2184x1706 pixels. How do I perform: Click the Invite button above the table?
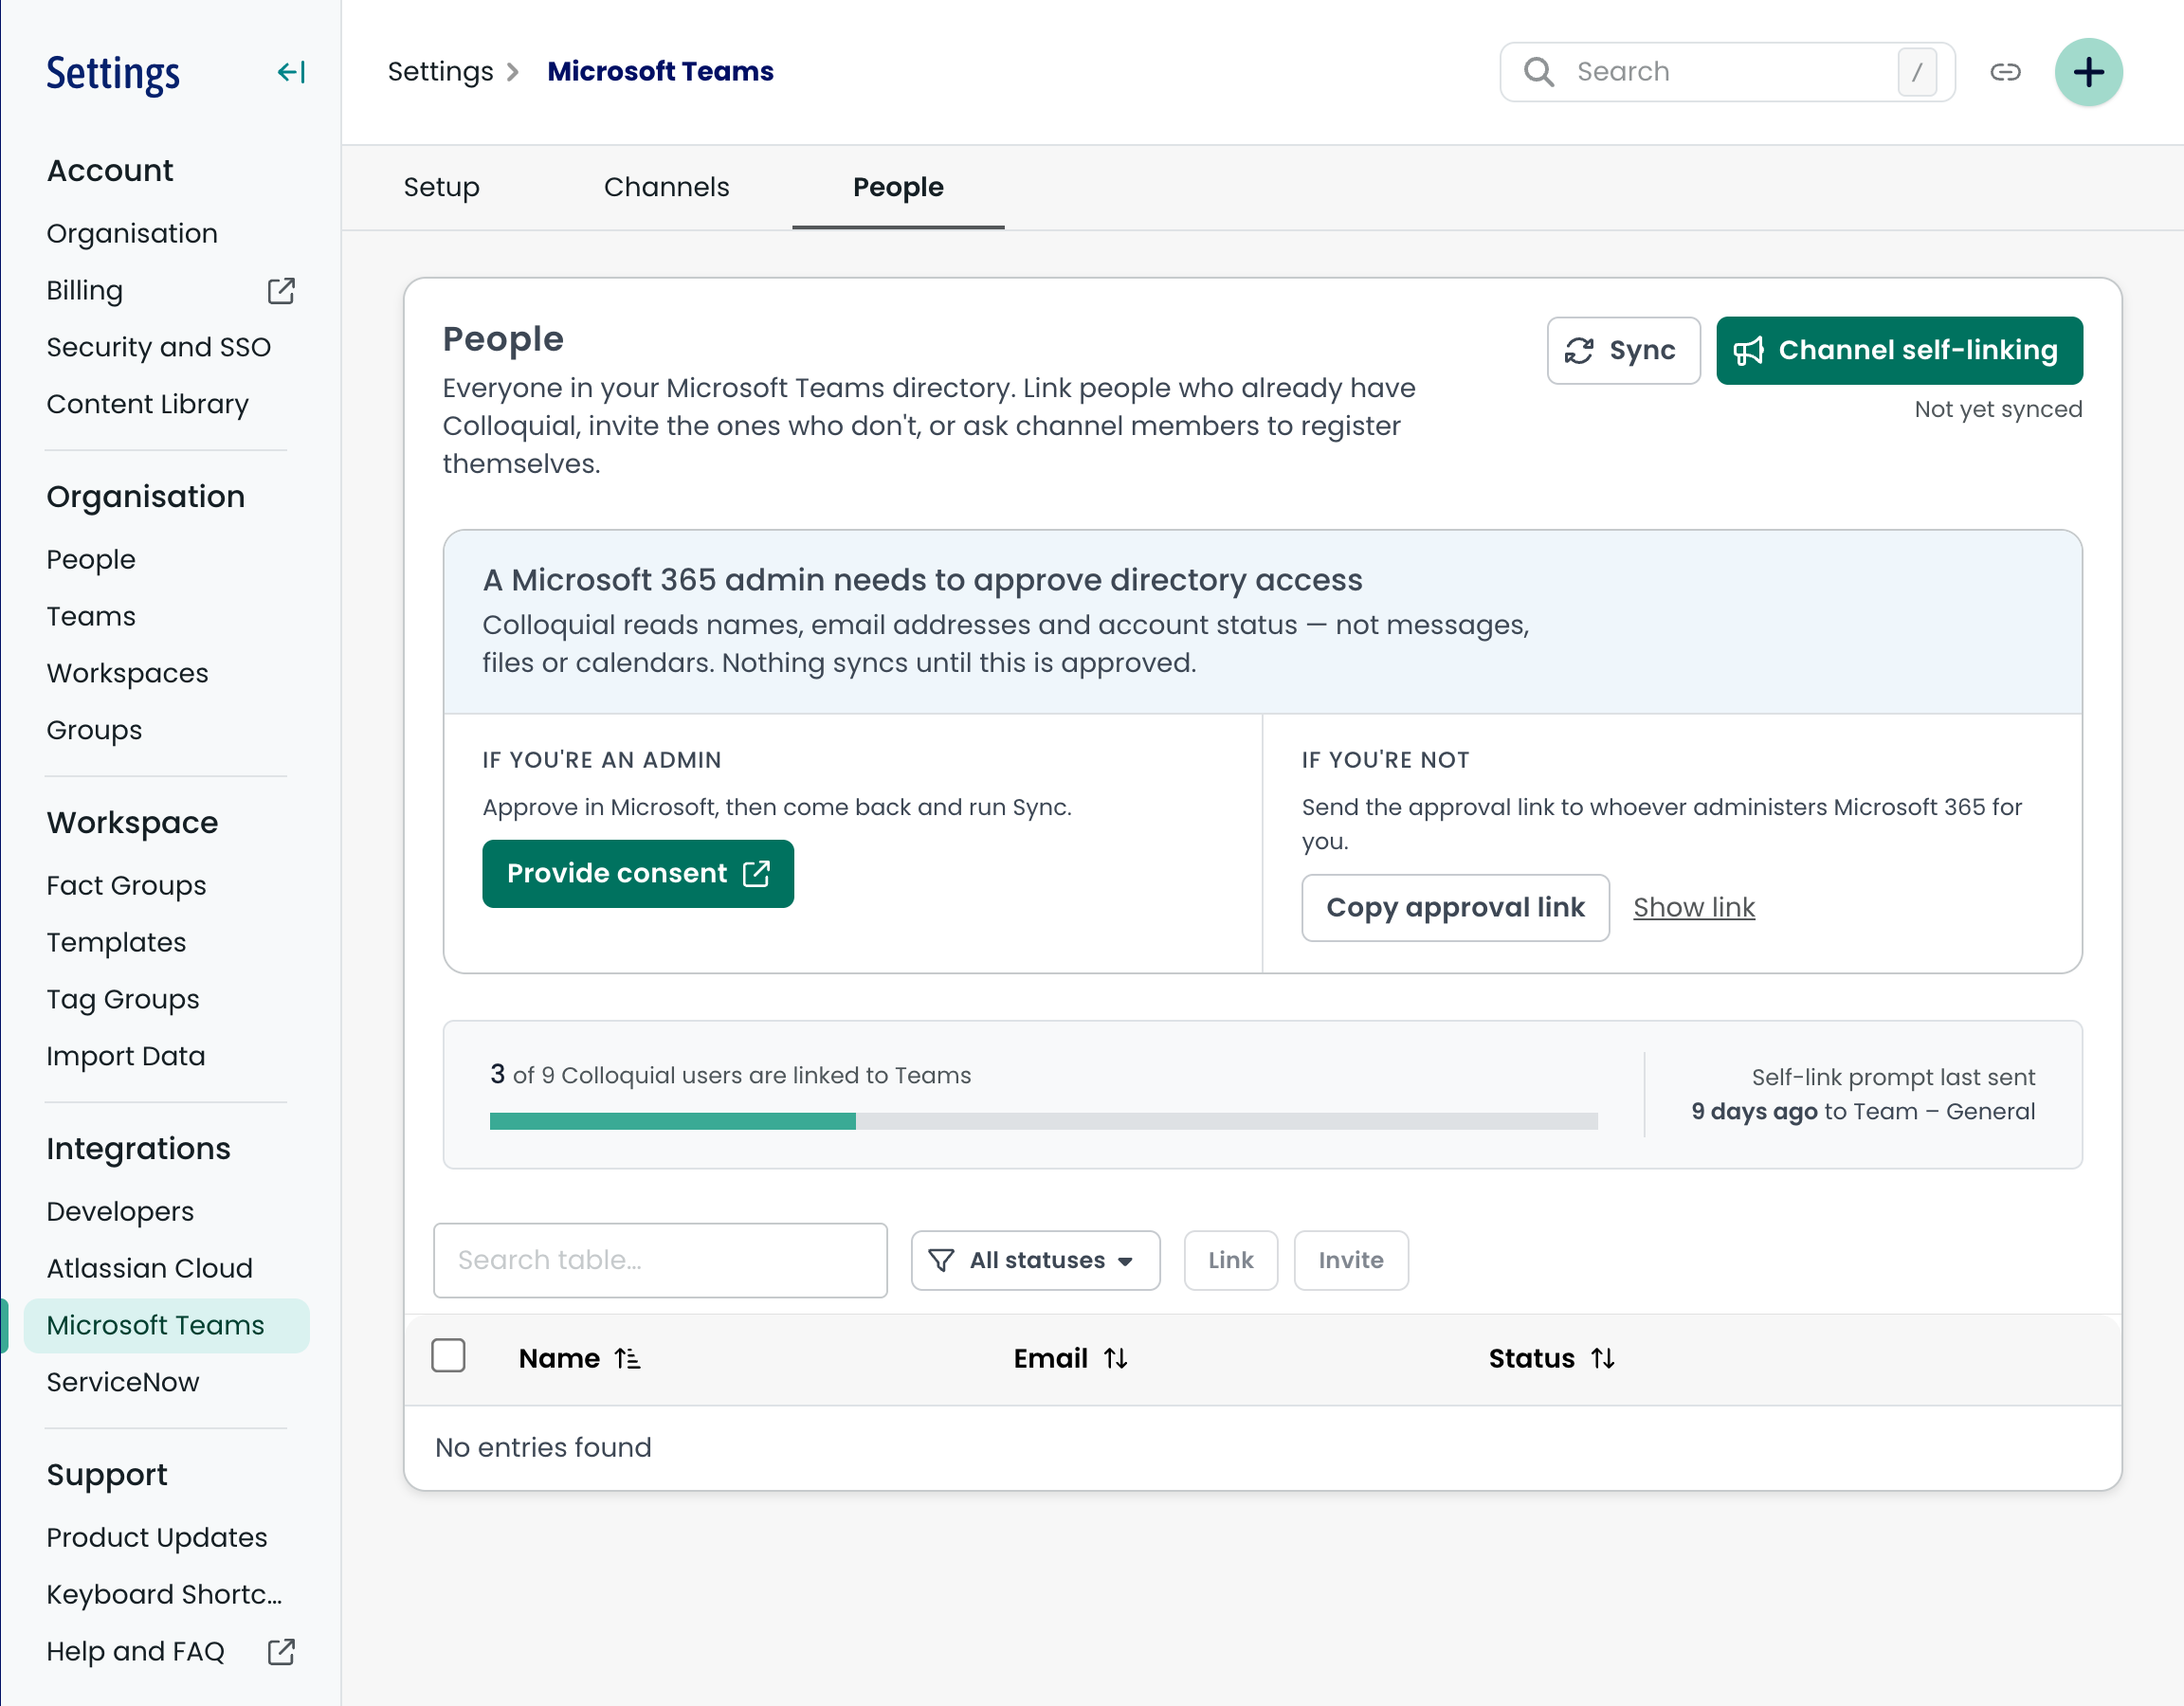point(1351,1260)
